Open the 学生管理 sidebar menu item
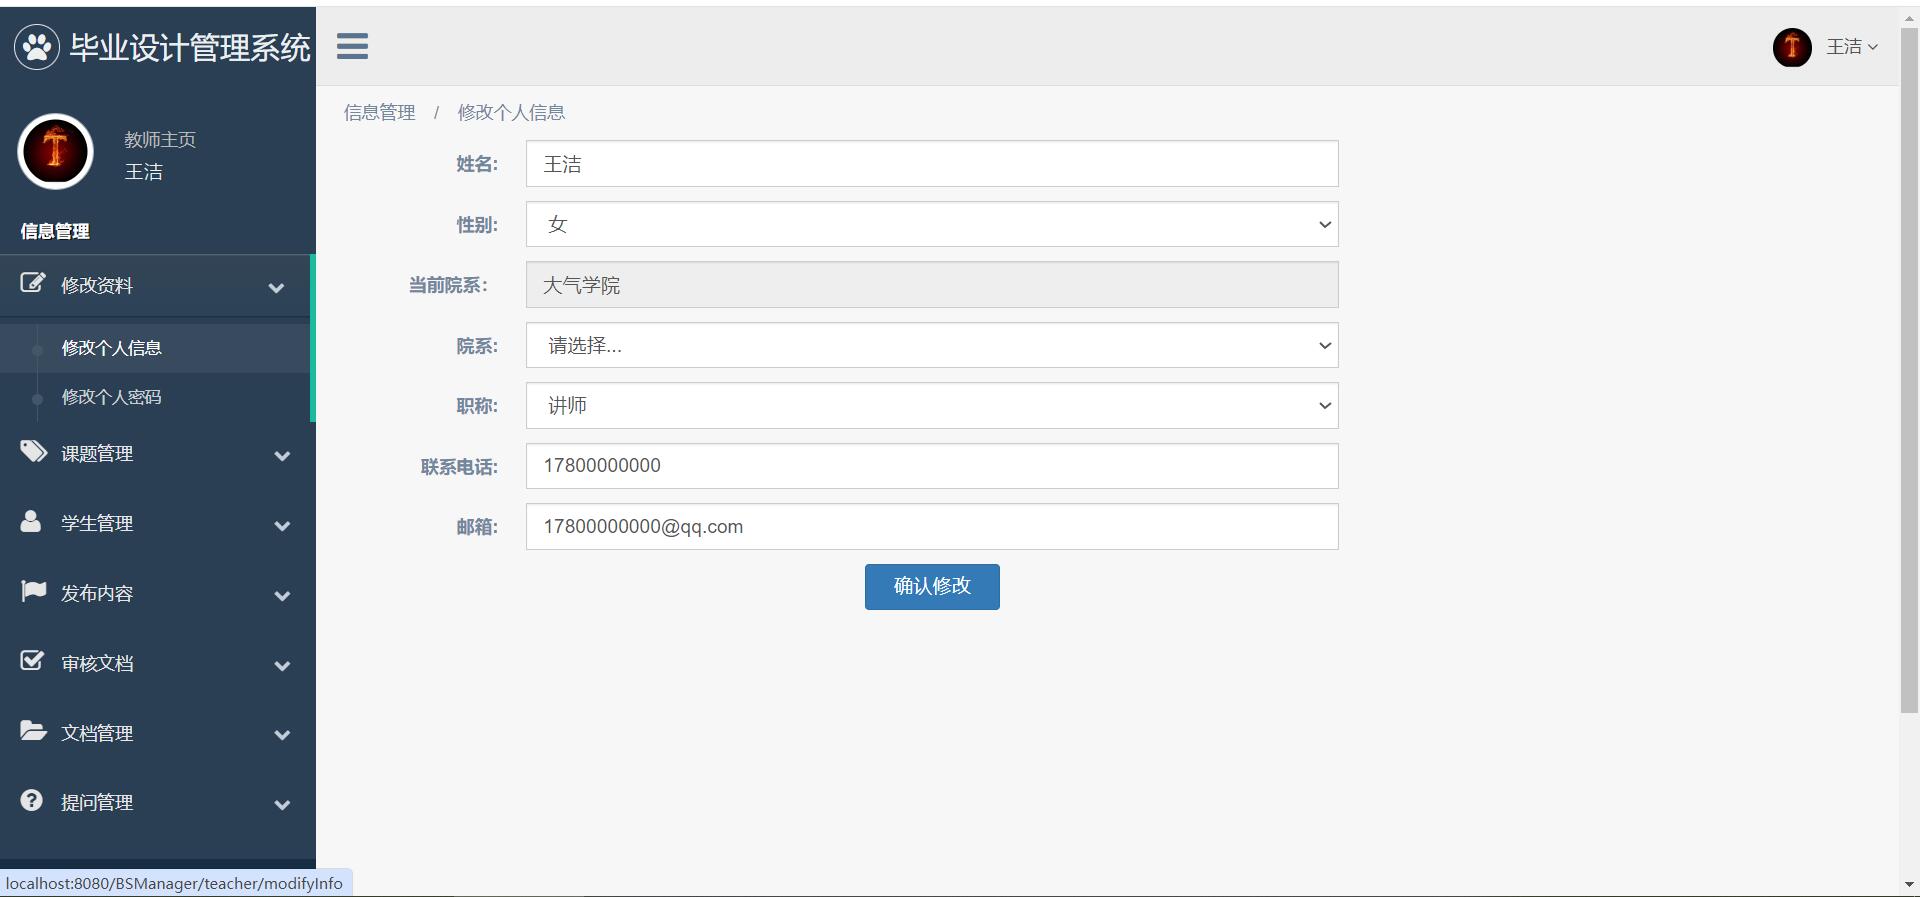 (x=158, y=524)
